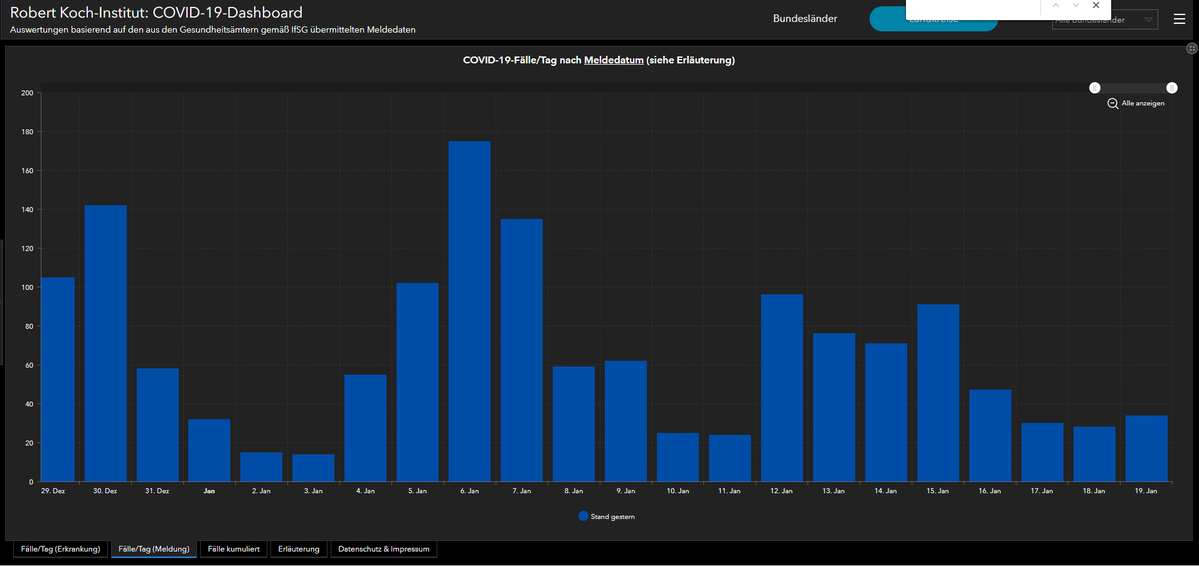Viewport: 1199px width, 566px height.
Task: Click the zoom-out 'Alle anzeigen' magnifier
Action: [x=1113, y=104]
